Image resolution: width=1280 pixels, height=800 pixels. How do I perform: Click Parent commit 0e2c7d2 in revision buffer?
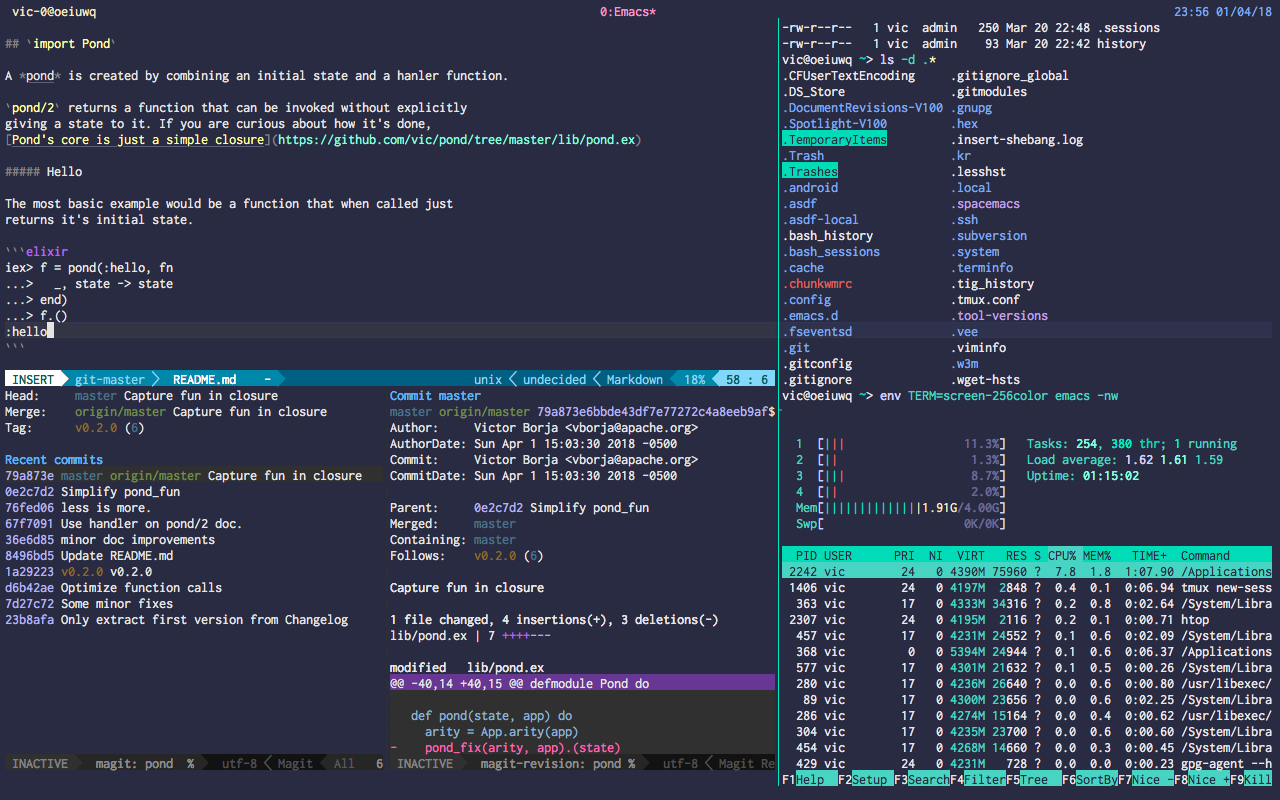point(519,508)
